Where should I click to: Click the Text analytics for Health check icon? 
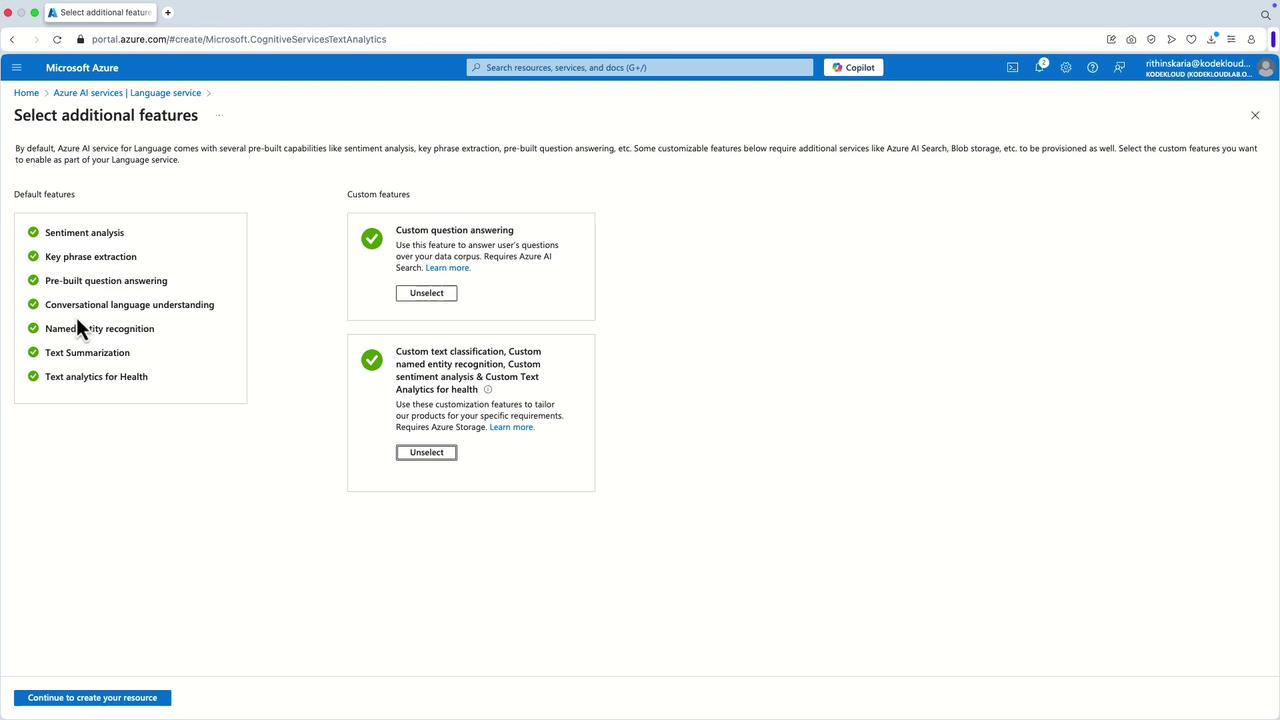33,376
